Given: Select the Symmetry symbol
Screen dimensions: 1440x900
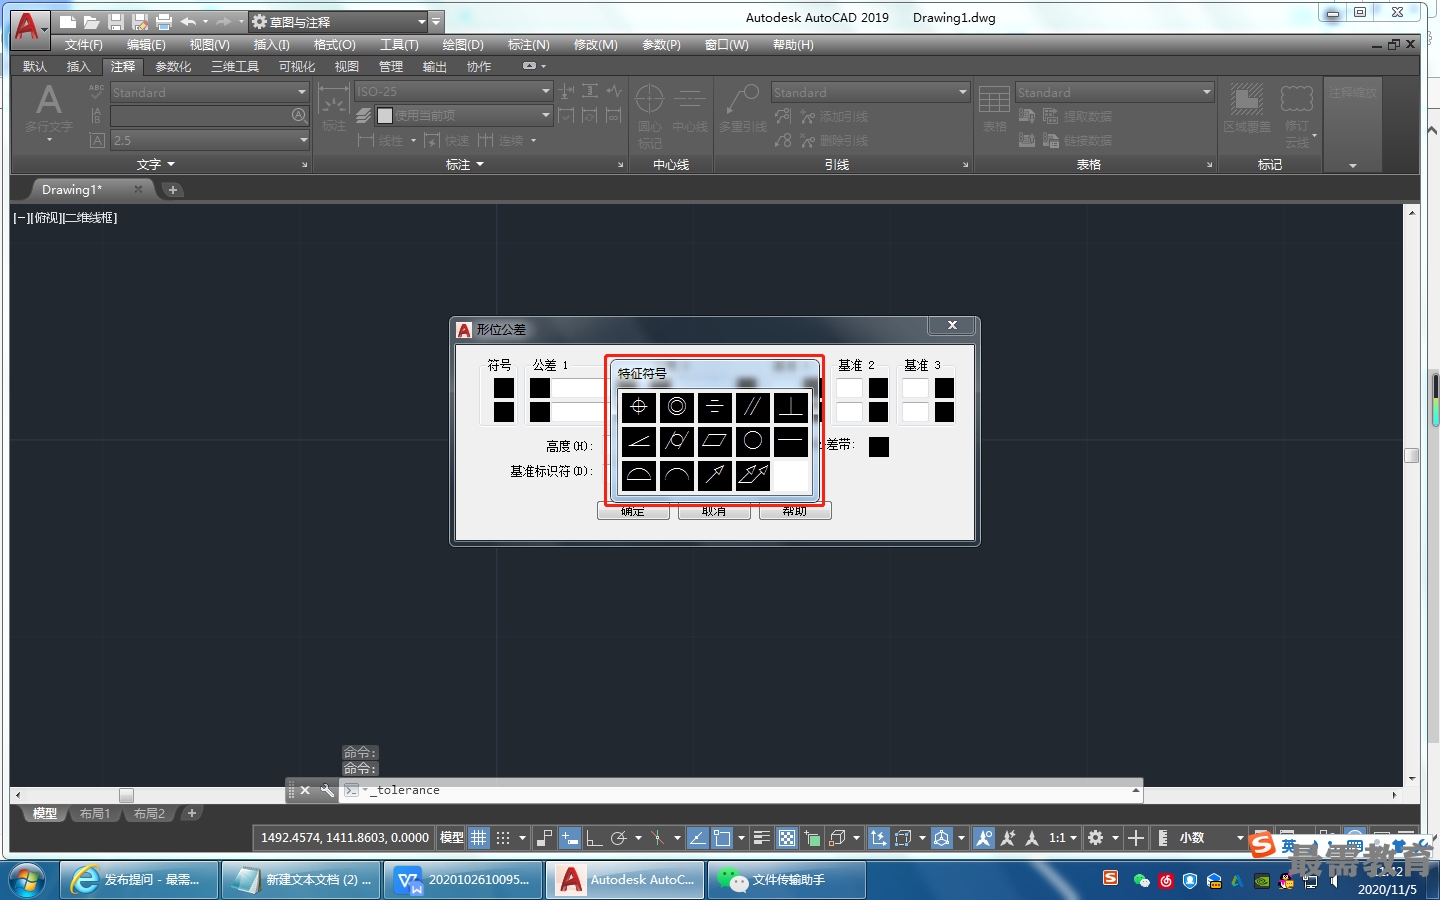Looking at the screenshot, I should point(714,407).
